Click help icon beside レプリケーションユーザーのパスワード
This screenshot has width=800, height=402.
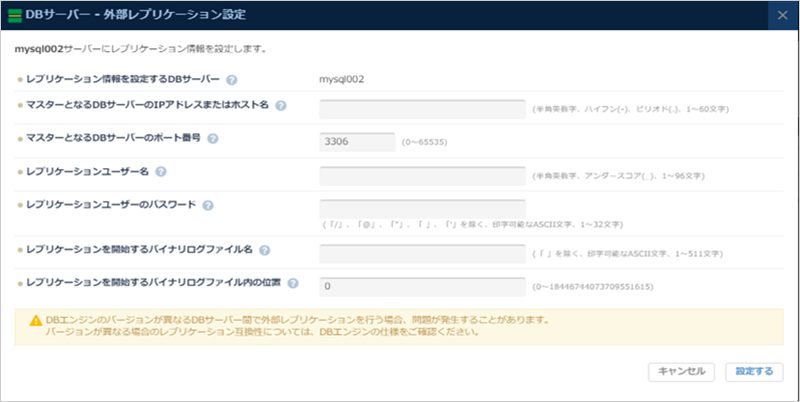(x=208, y=205)
